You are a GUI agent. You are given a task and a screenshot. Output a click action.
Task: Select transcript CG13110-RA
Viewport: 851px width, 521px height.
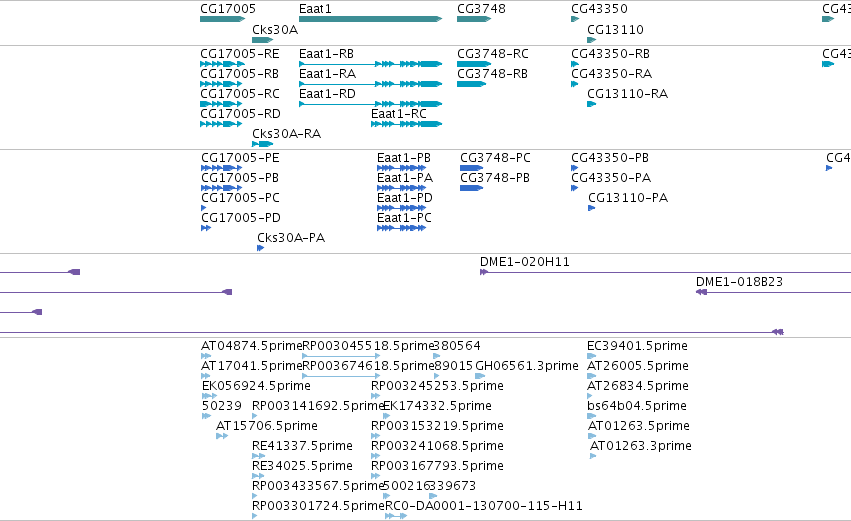coord(627,94)
